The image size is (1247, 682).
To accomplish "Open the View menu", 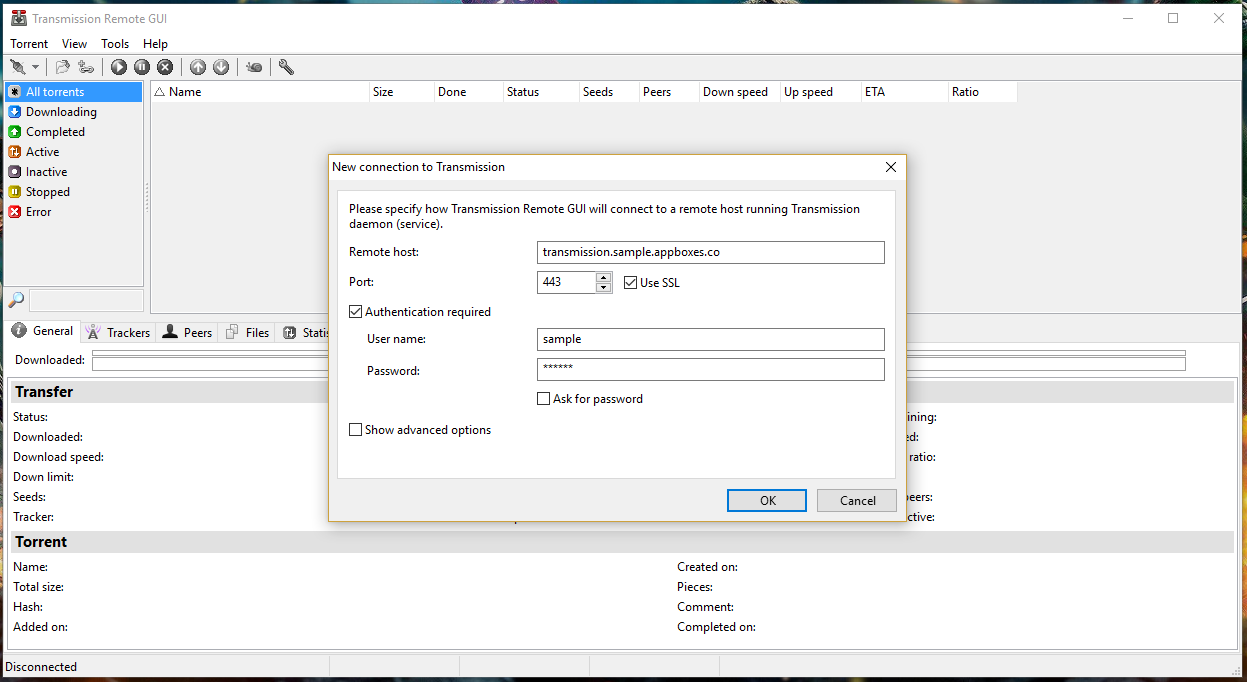I will (74, 44).
